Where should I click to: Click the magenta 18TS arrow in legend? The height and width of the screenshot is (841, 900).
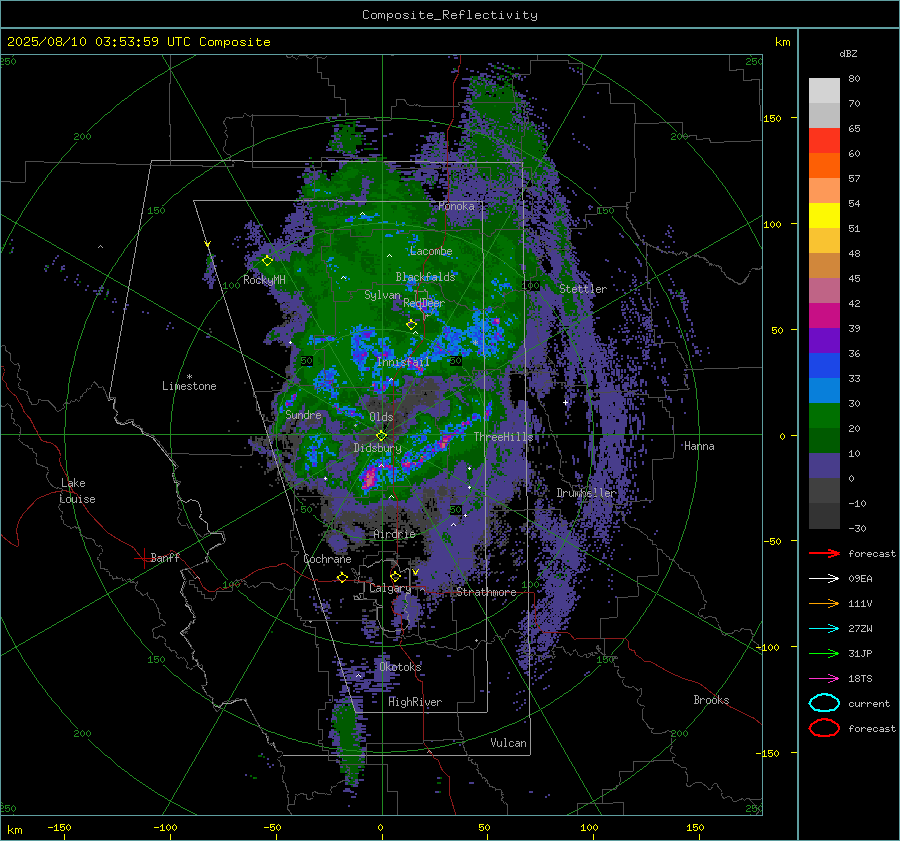pyautogui.click(x=824, y=679)
